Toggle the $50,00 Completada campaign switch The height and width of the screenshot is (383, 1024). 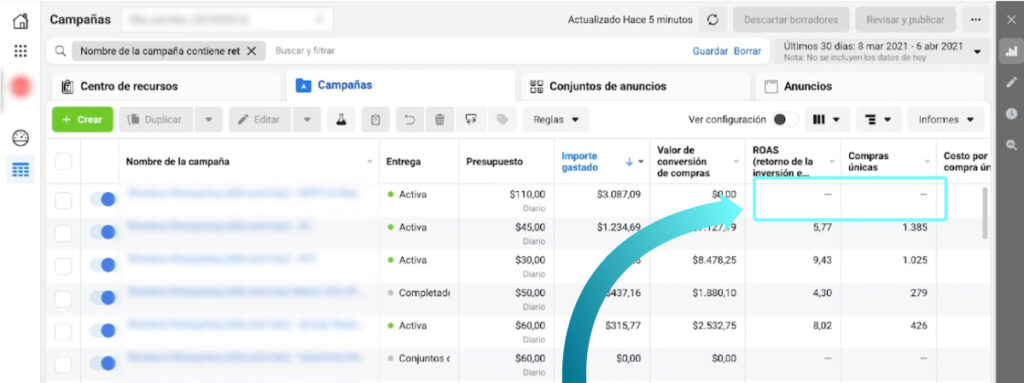(x=102, y=298)
